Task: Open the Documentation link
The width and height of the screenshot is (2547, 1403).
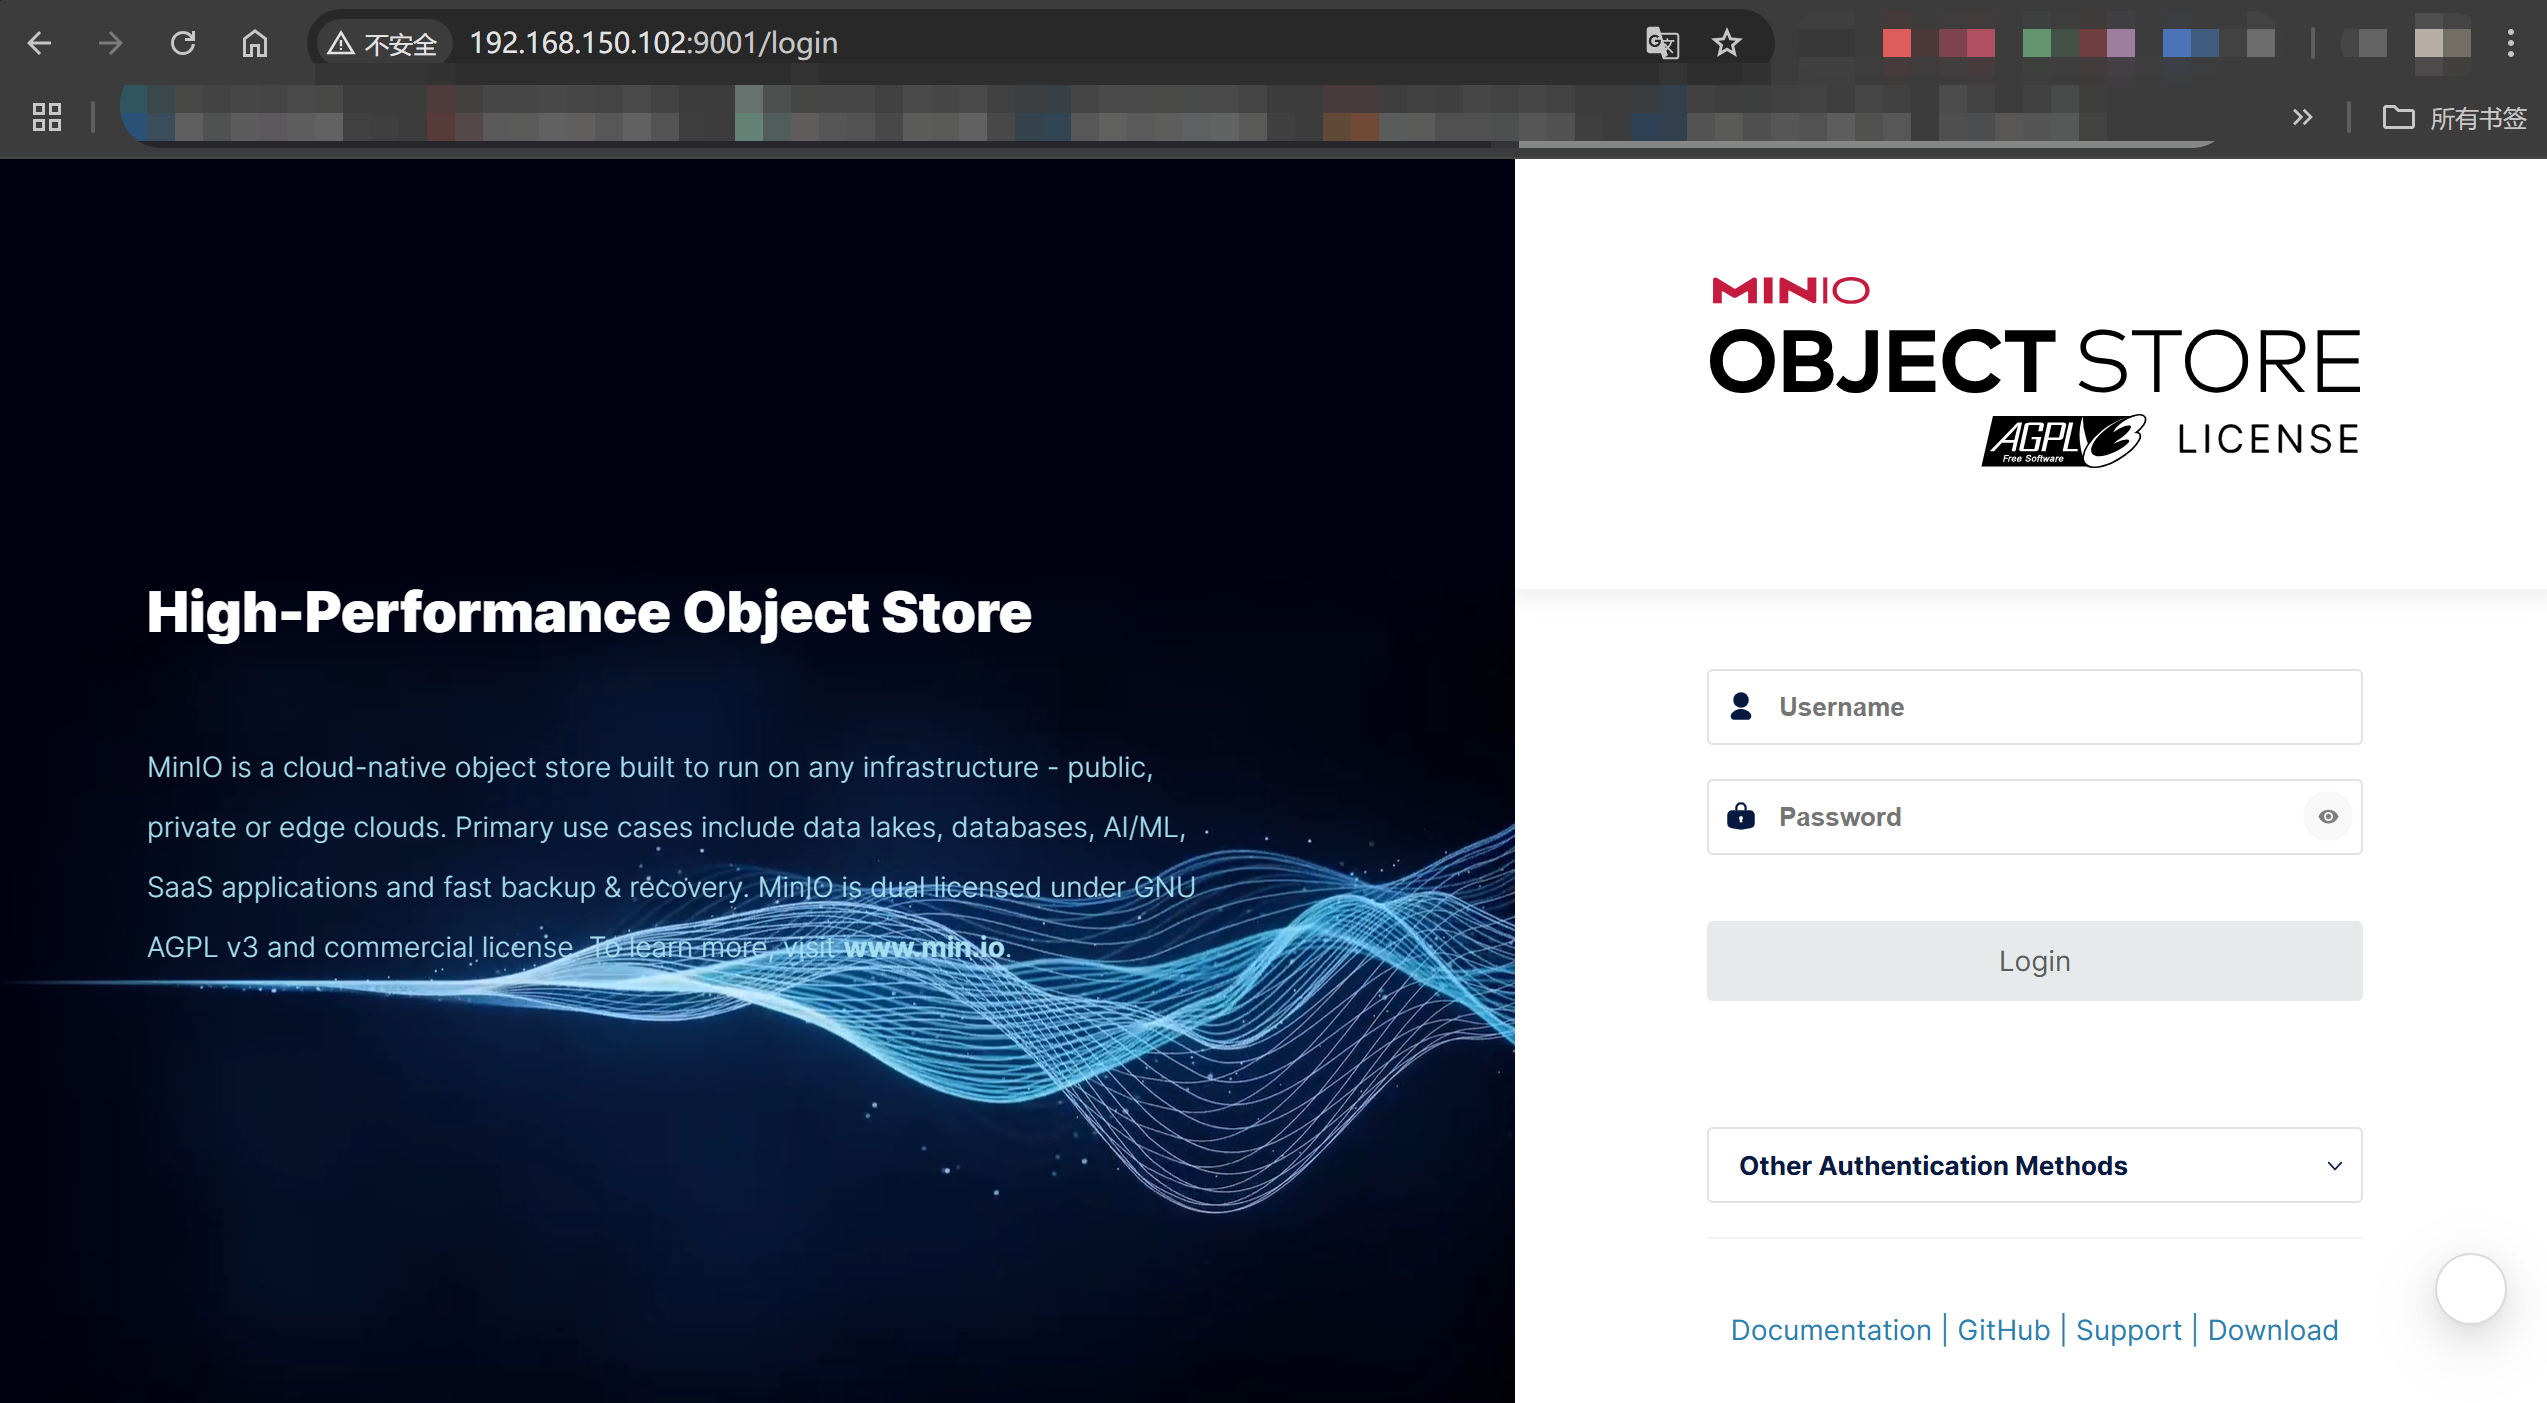Action: (x=1830, y=1330)
